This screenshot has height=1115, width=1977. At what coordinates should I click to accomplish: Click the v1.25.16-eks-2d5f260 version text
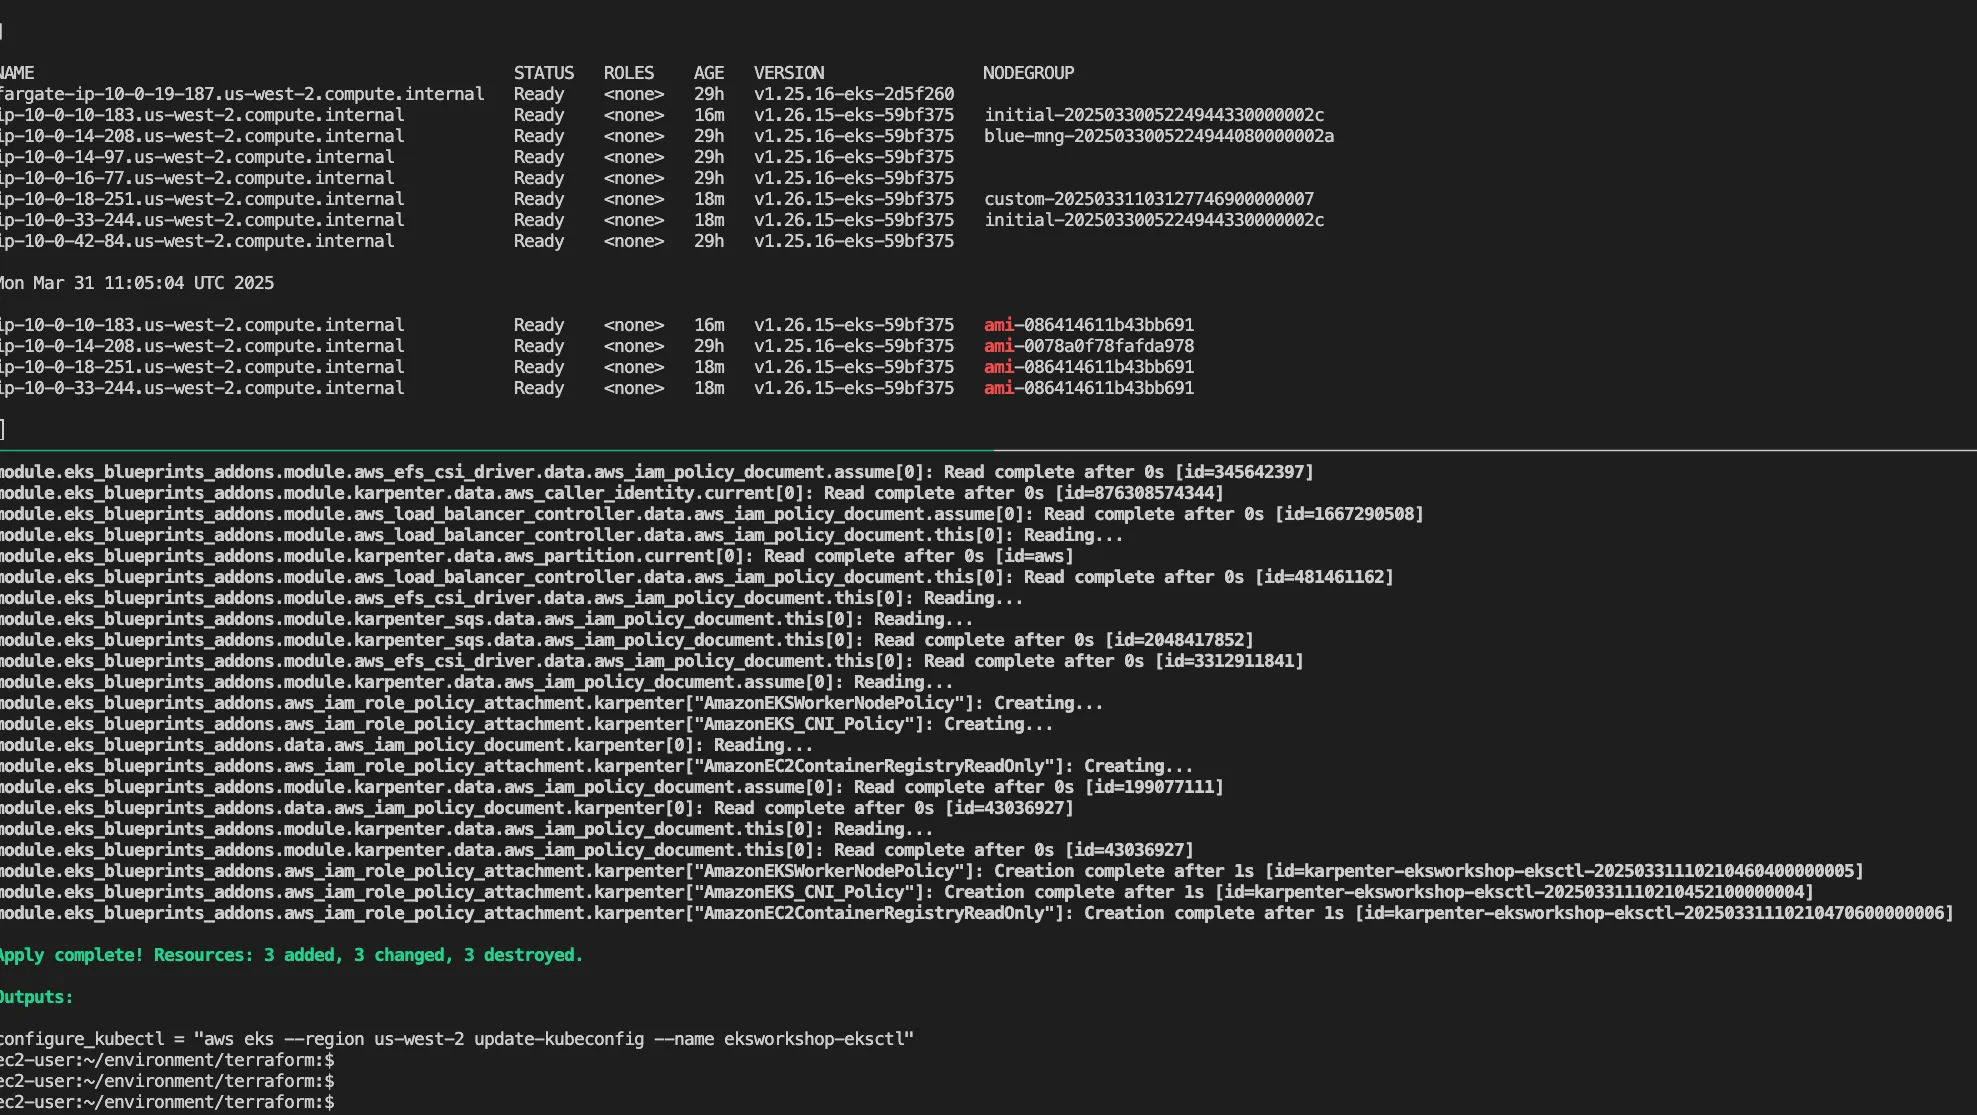853,94
